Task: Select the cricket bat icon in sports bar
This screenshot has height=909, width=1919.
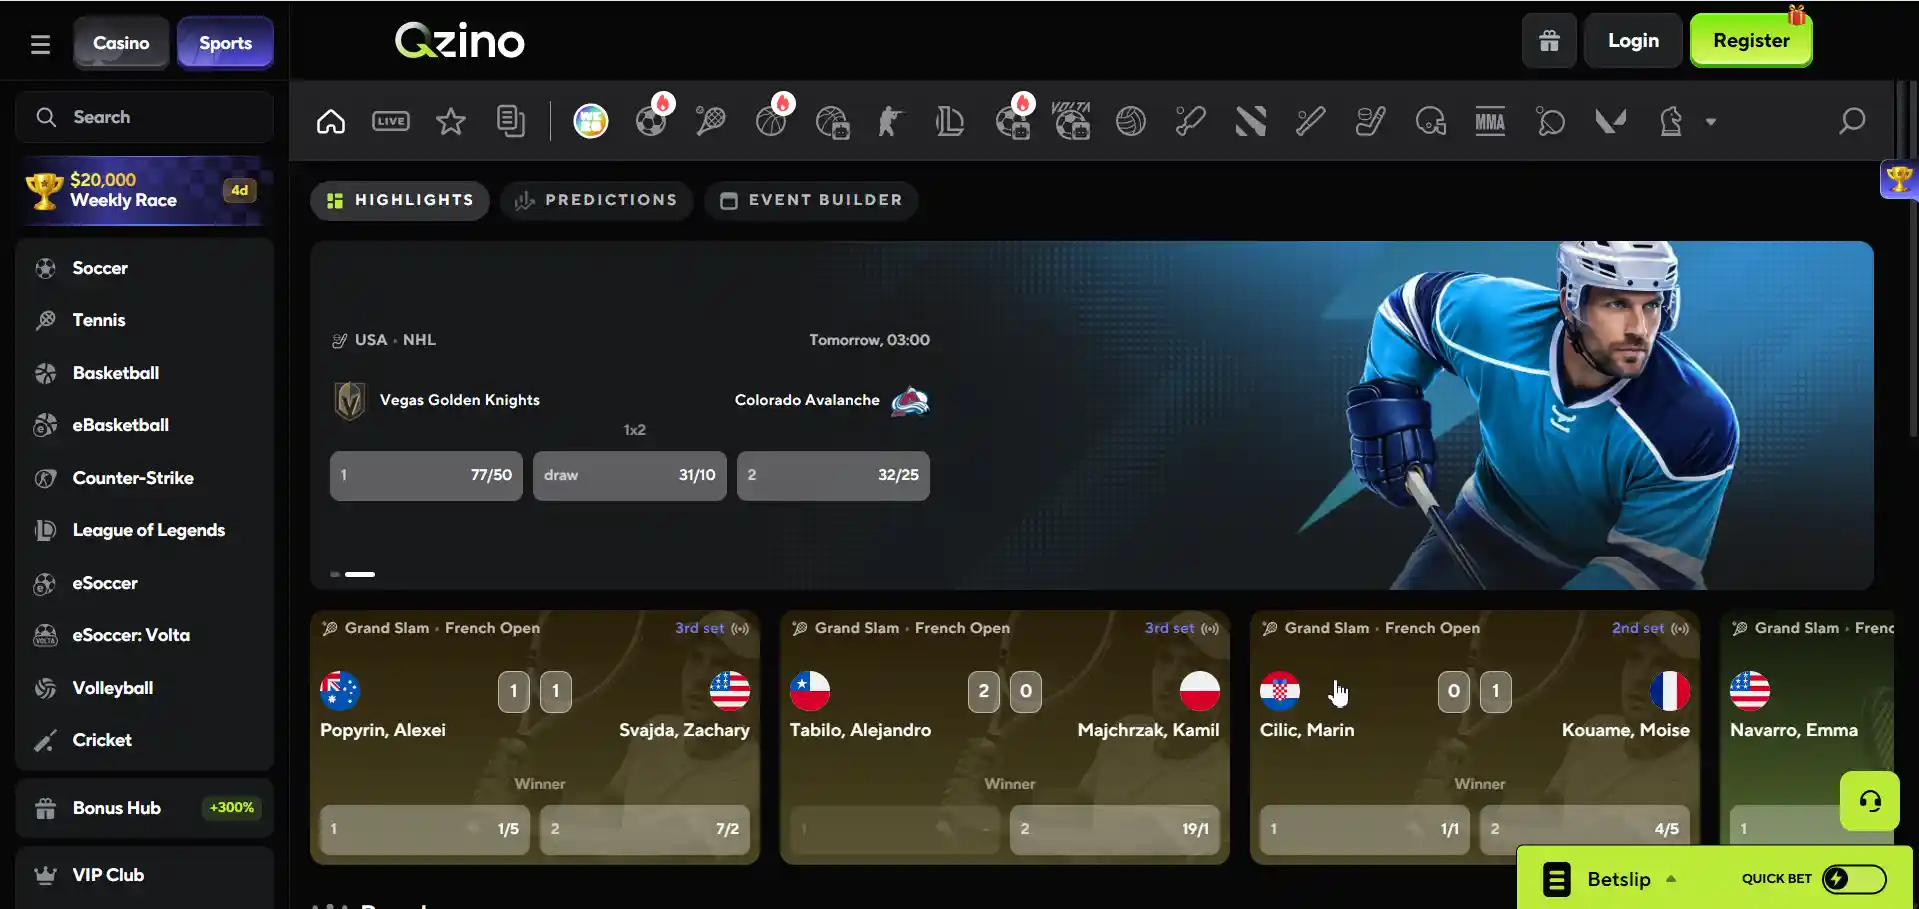Action: click(1190, 122)
